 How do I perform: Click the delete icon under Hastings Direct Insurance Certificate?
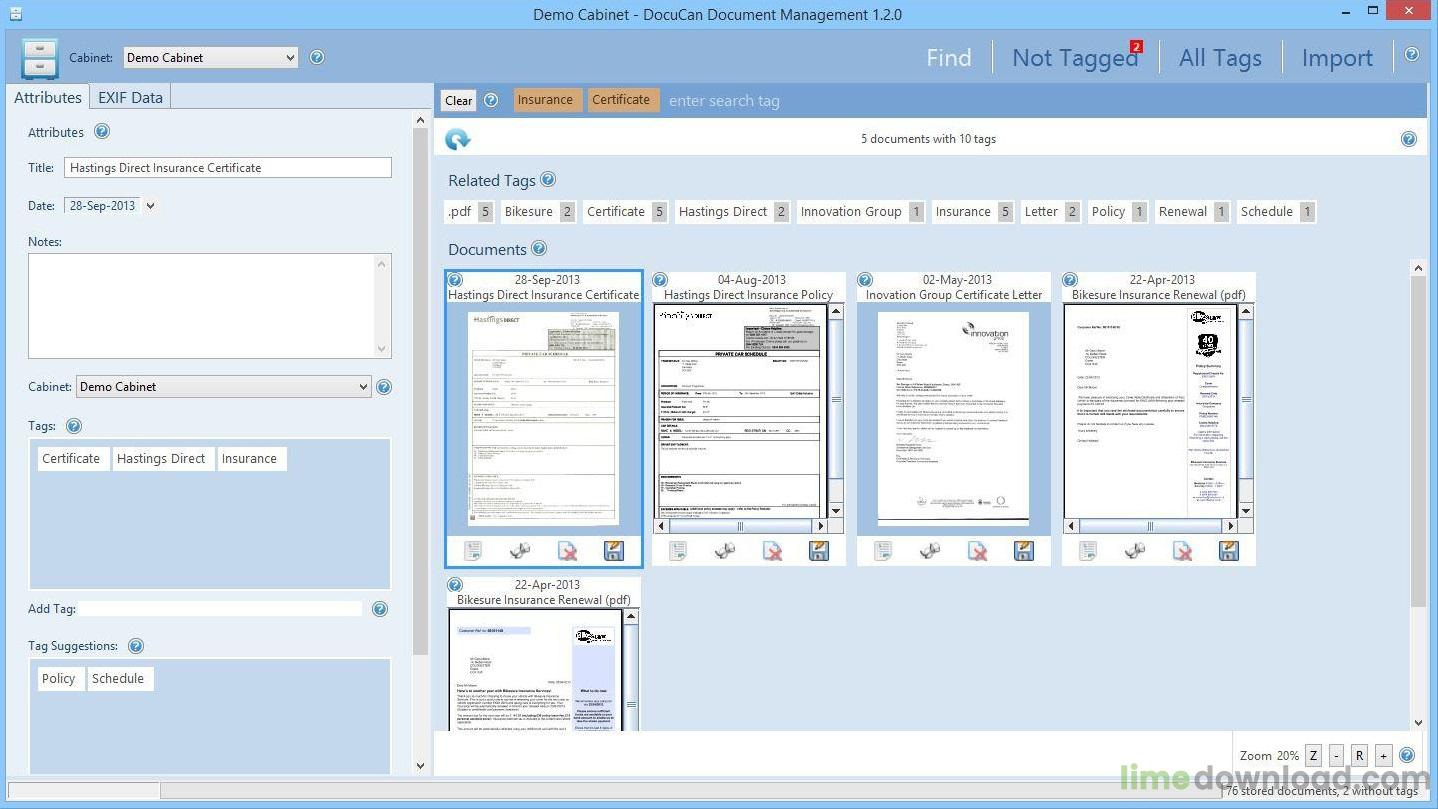click(x=567, y=551)
